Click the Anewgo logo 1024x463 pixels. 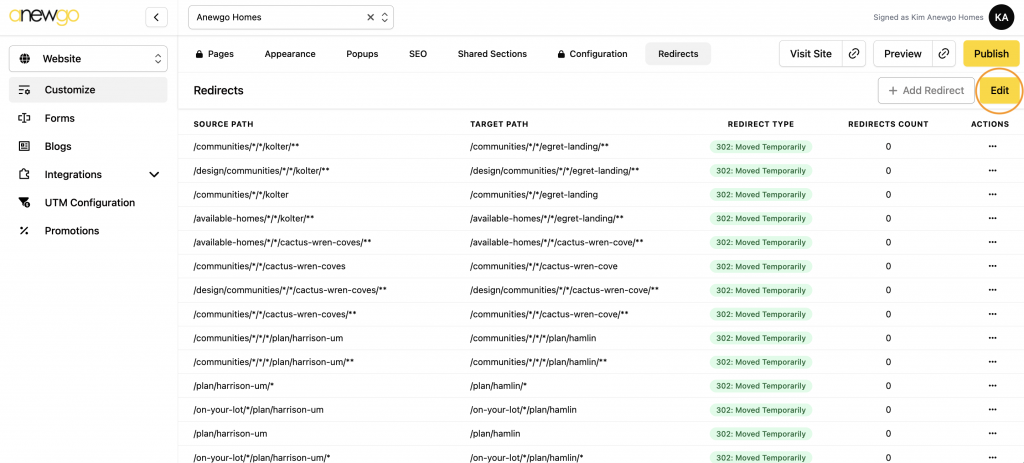(44, 17)
